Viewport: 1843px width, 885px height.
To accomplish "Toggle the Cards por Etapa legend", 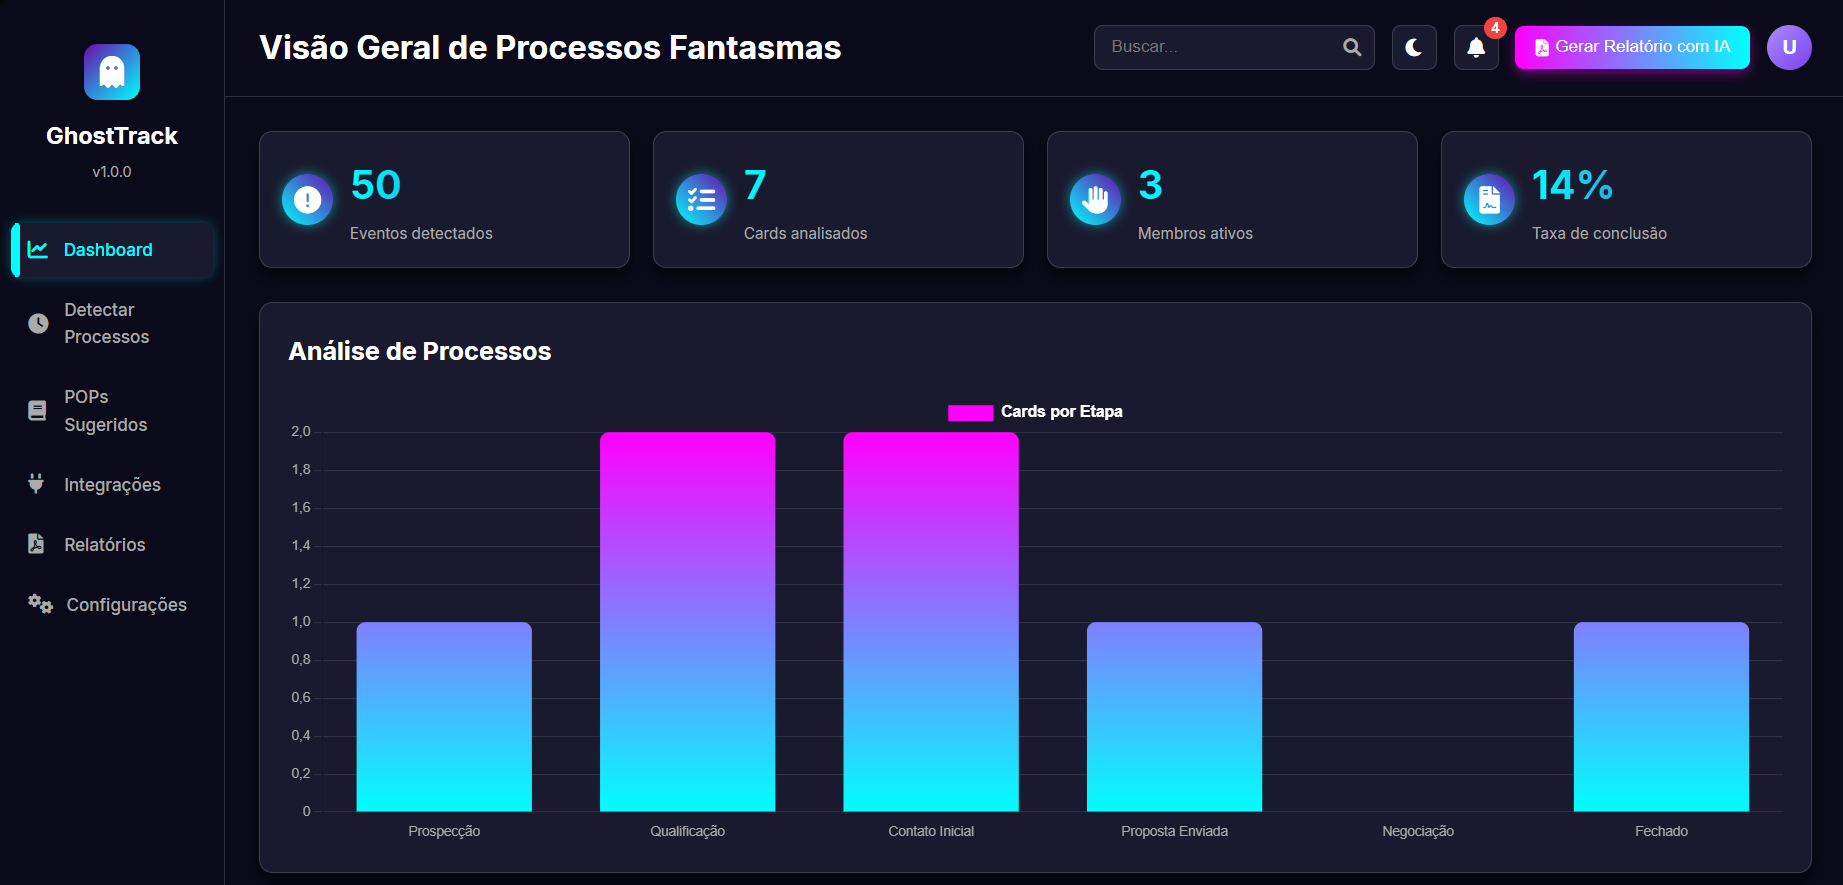I will point(1035,412).
